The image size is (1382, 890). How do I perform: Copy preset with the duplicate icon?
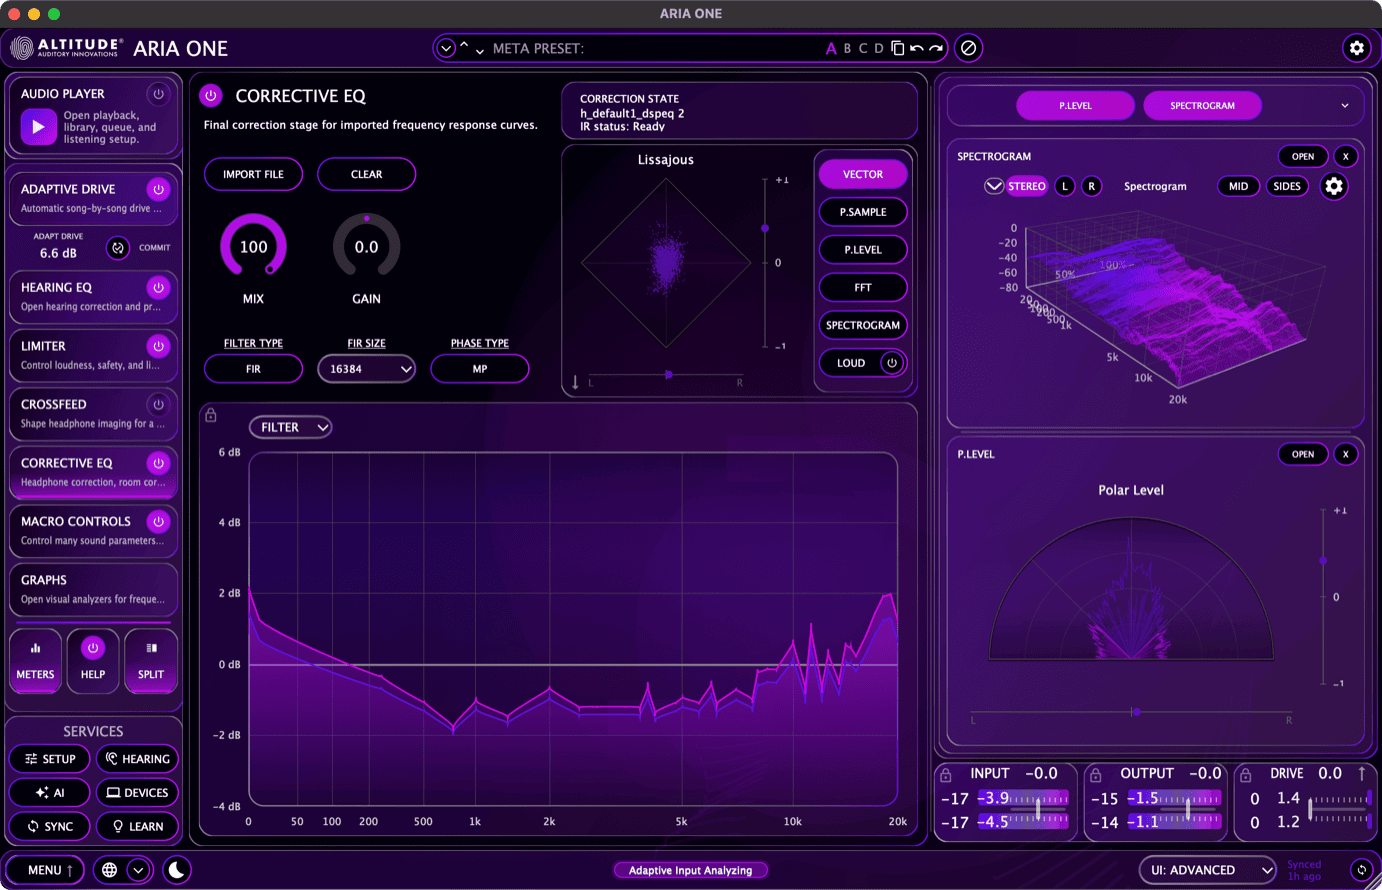pos(898,48)
